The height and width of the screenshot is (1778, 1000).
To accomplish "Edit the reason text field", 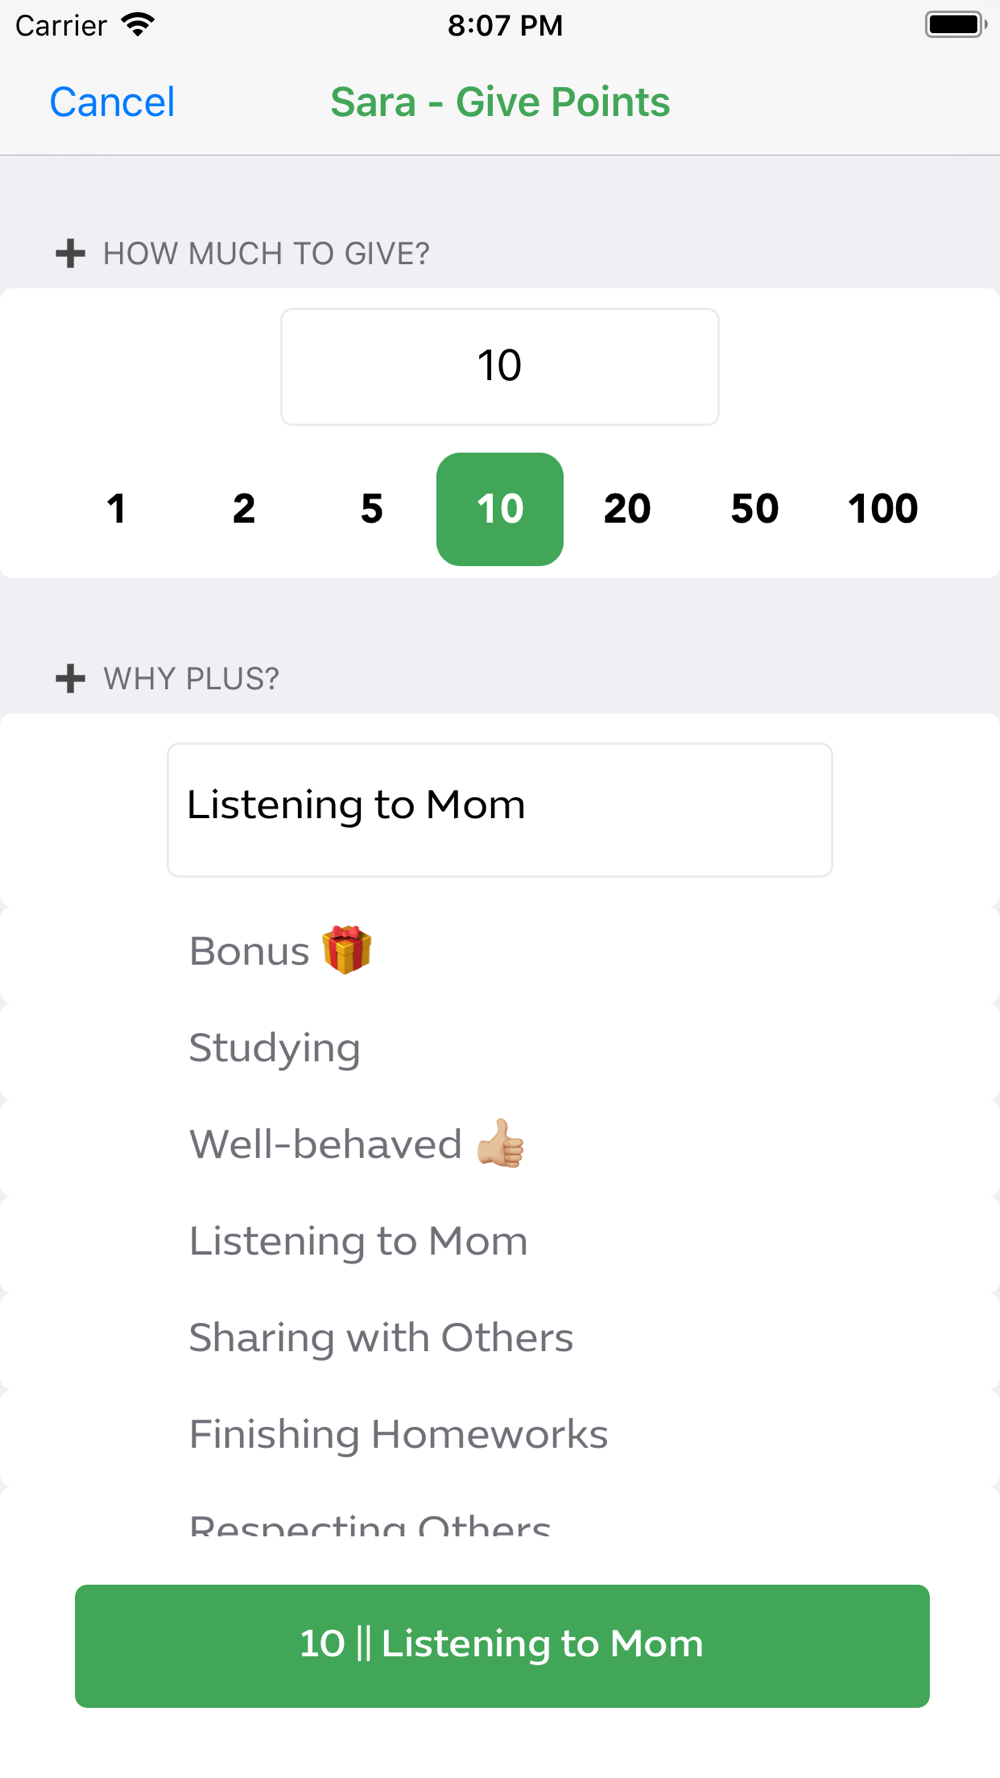I will tap(500, 810).
